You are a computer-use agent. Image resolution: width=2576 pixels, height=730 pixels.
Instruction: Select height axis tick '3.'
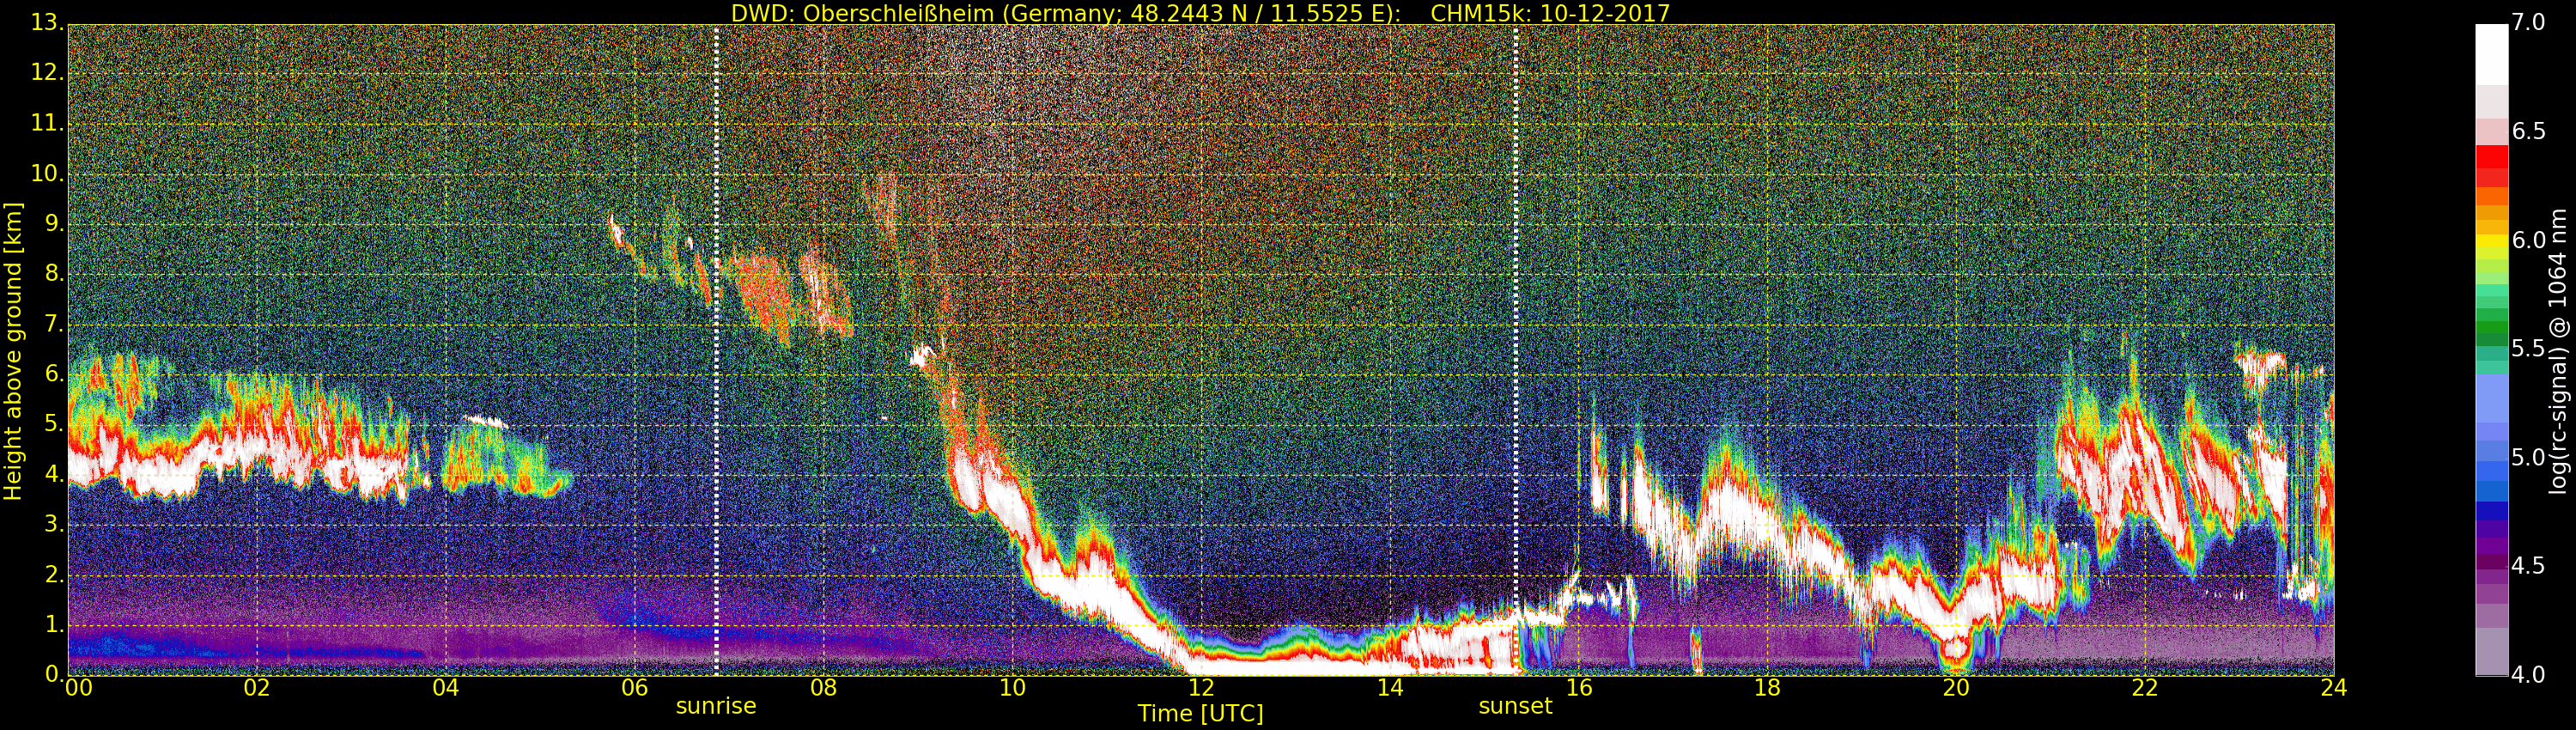53,525
